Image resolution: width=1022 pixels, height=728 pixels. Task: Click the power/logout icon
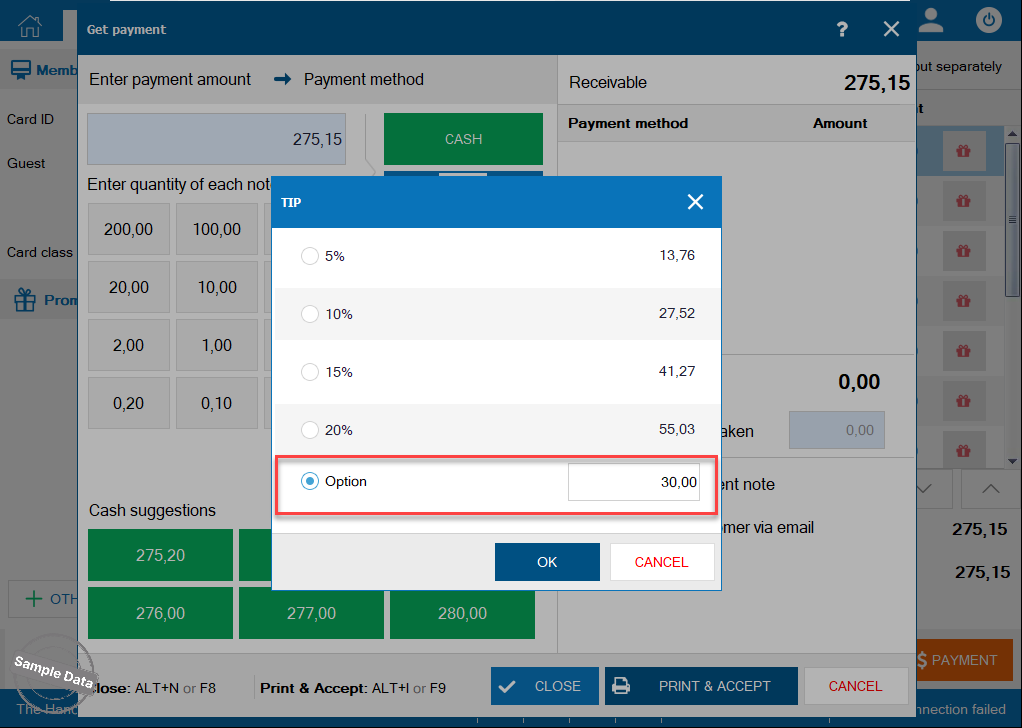[988, 20]
